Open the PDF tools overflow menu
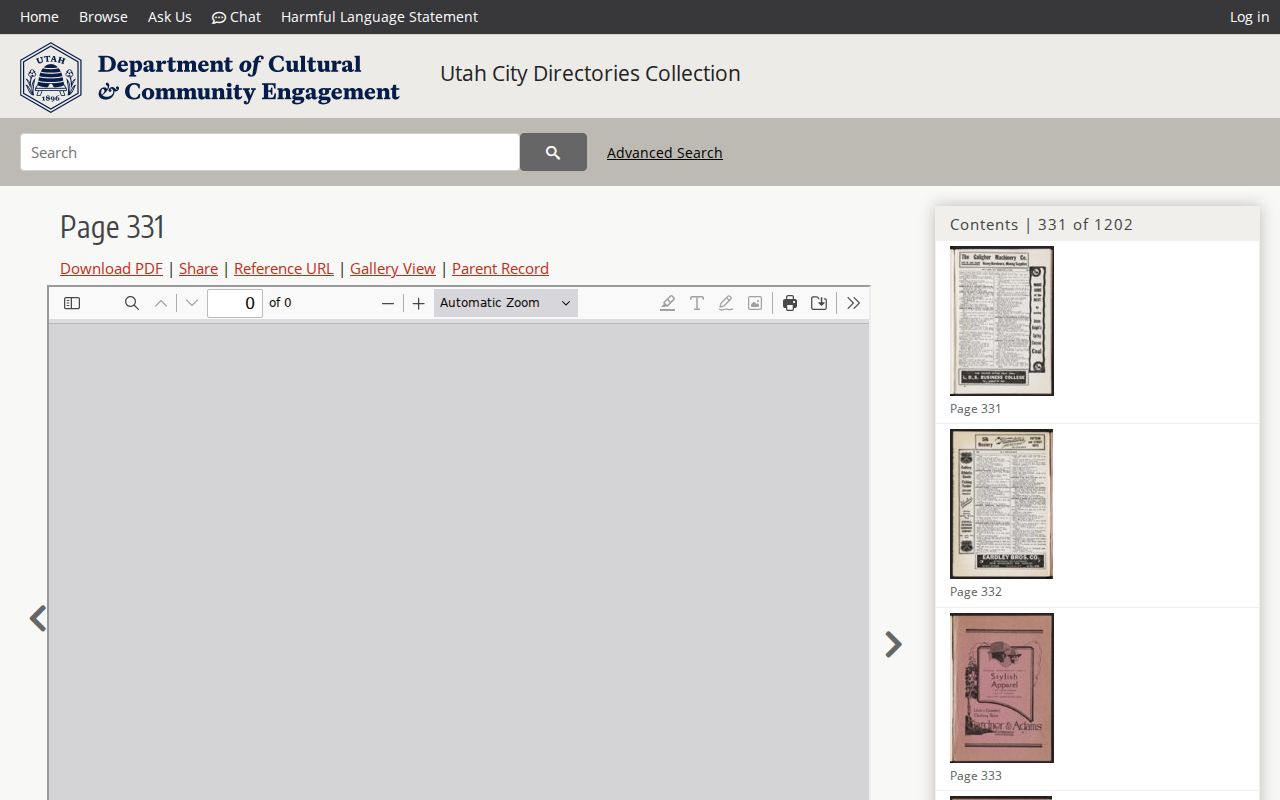1280x800 pixels. [x=853, y=303]
